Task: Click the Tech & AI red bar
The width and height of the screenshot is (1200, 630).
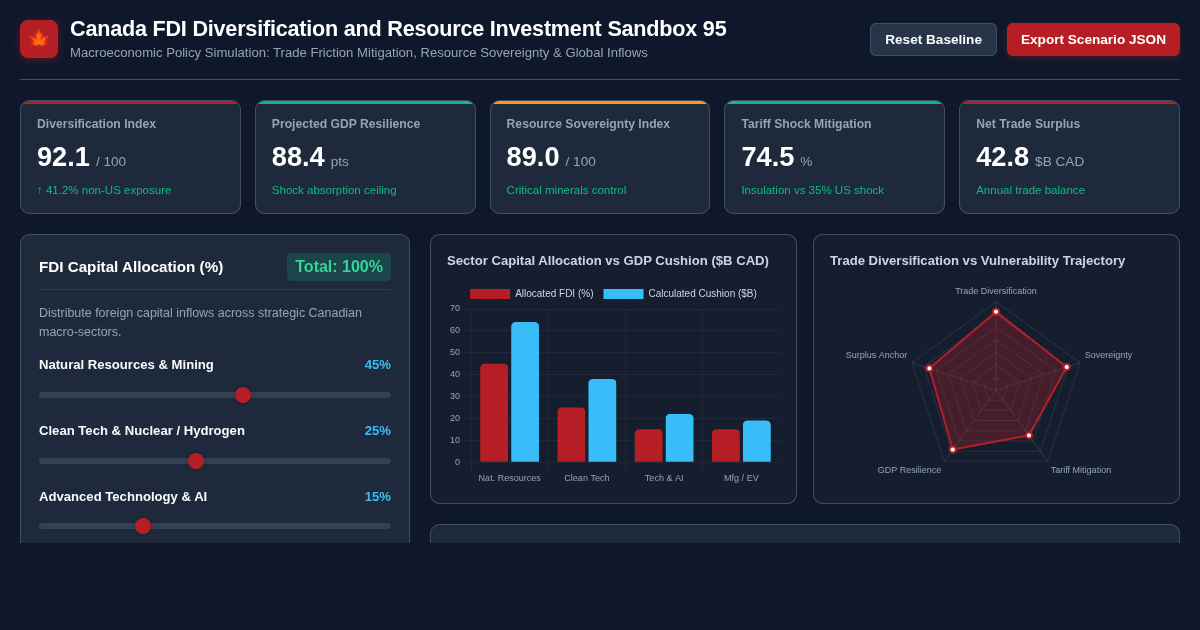Action: coord(648,446)
